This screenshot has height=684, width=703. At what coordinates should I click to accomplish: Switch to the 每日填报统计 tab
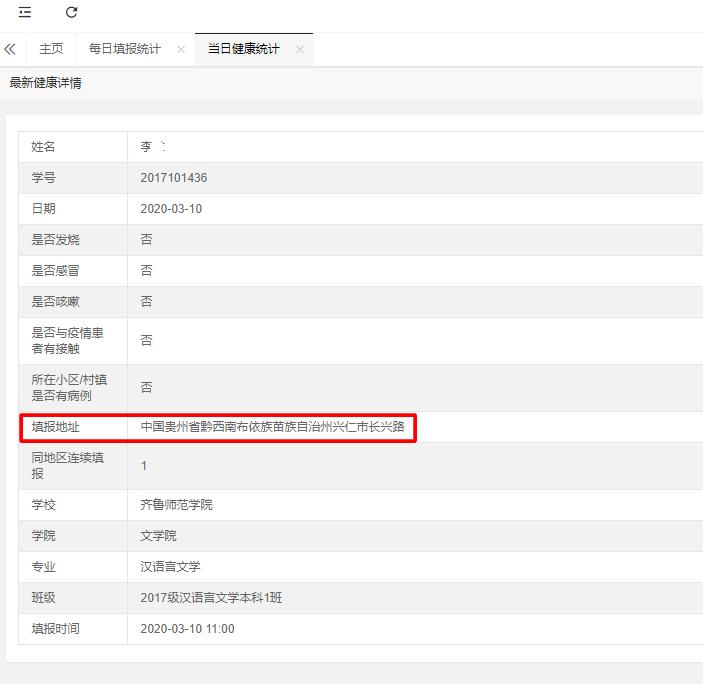(x=124, y=50)
